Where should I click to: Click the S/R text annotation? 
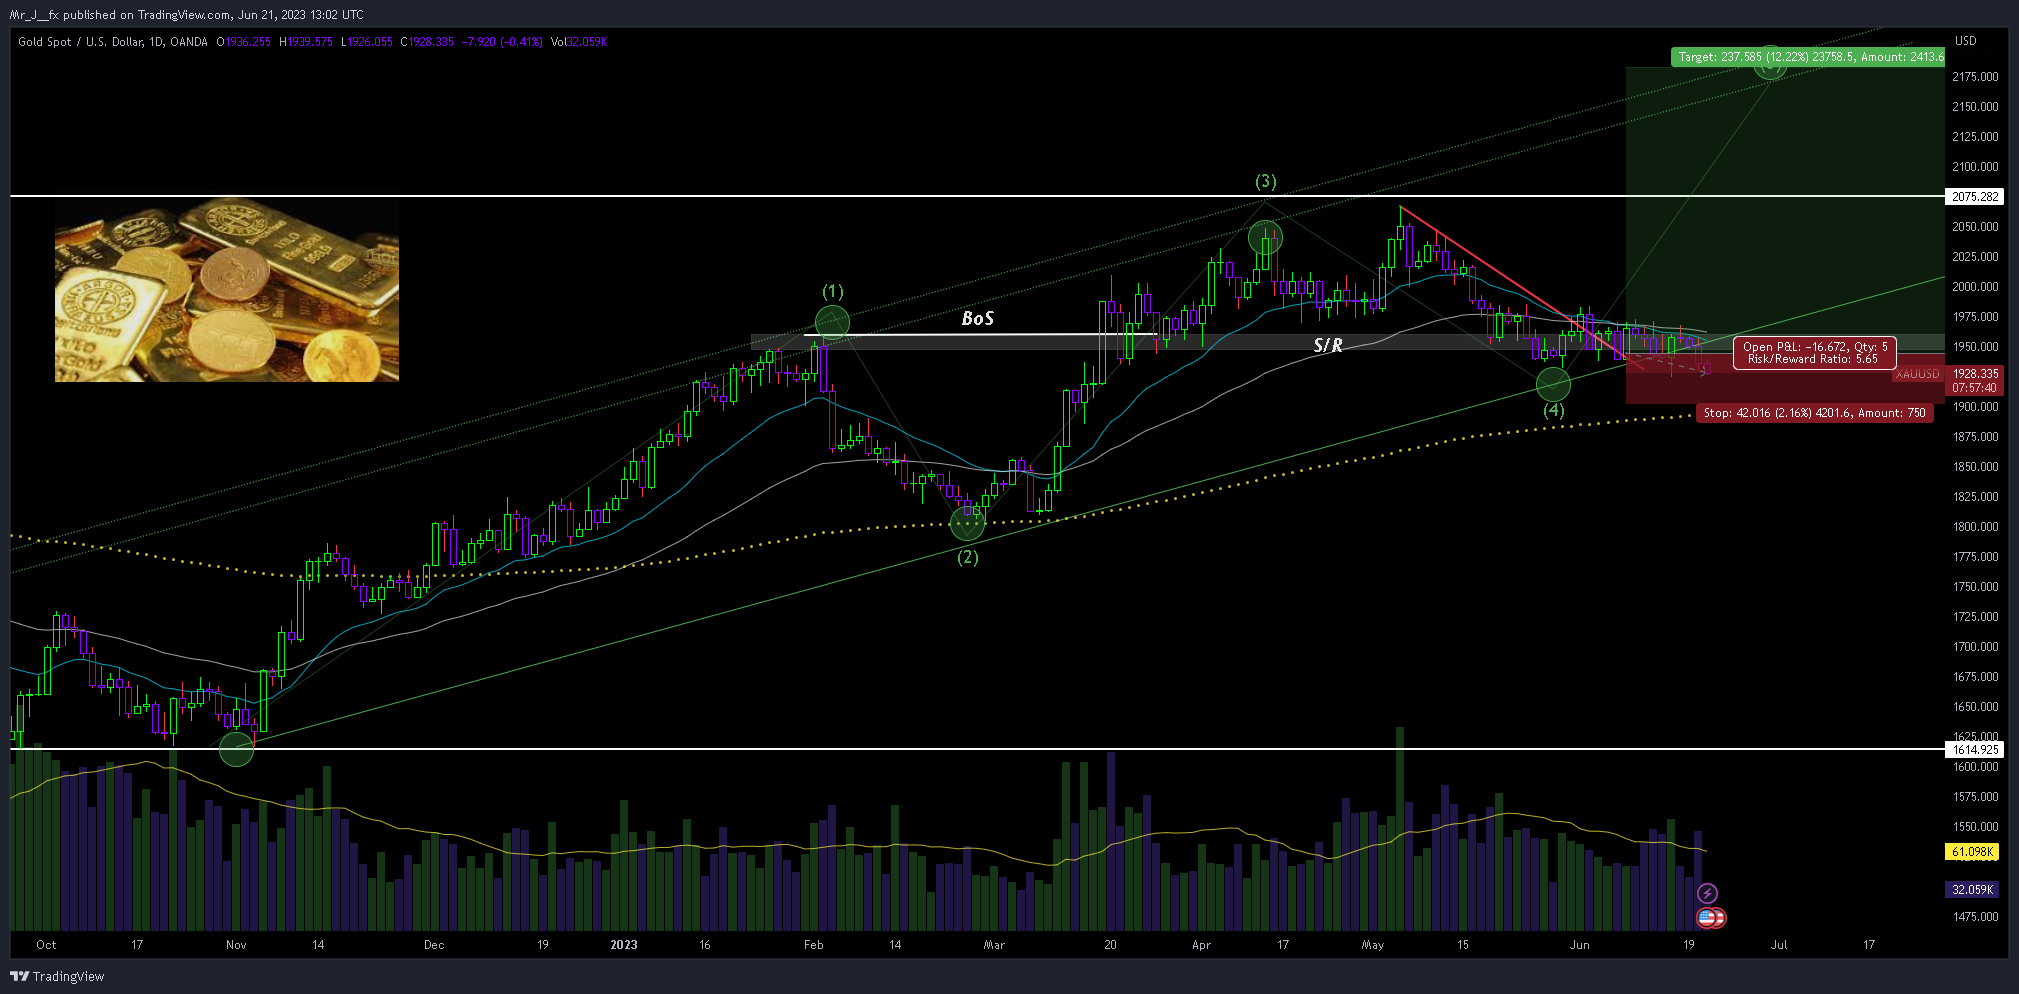point(1327,345)
